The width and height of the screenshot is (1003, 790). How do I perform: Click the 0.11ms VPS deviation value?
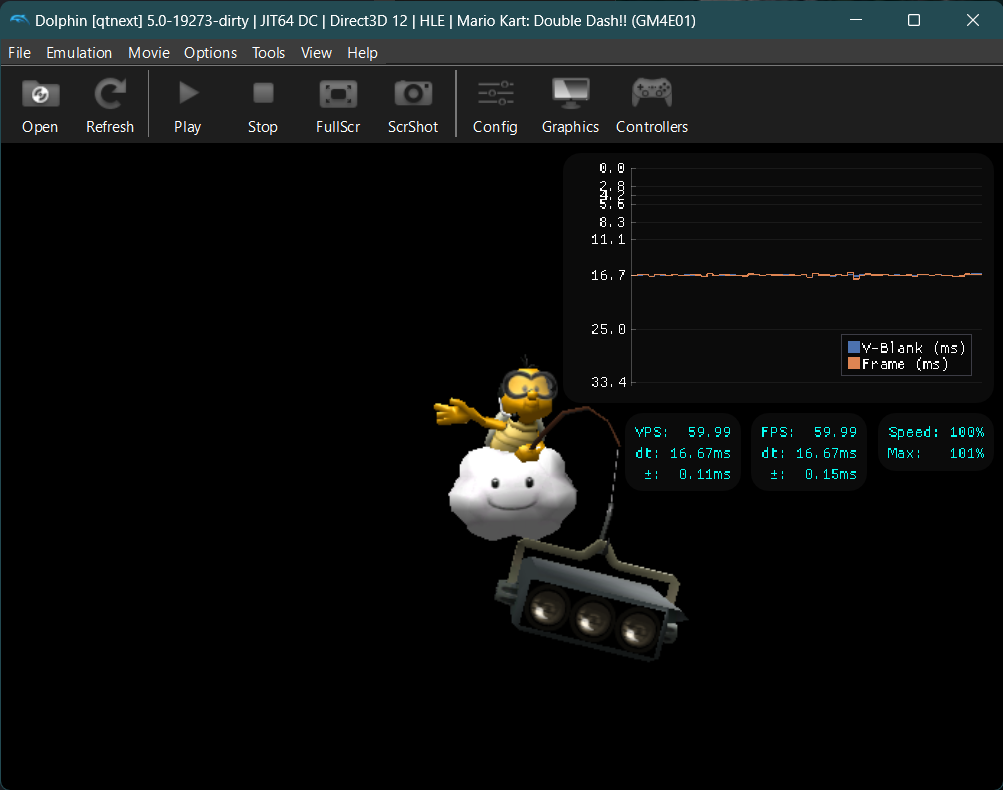[704, 474]
